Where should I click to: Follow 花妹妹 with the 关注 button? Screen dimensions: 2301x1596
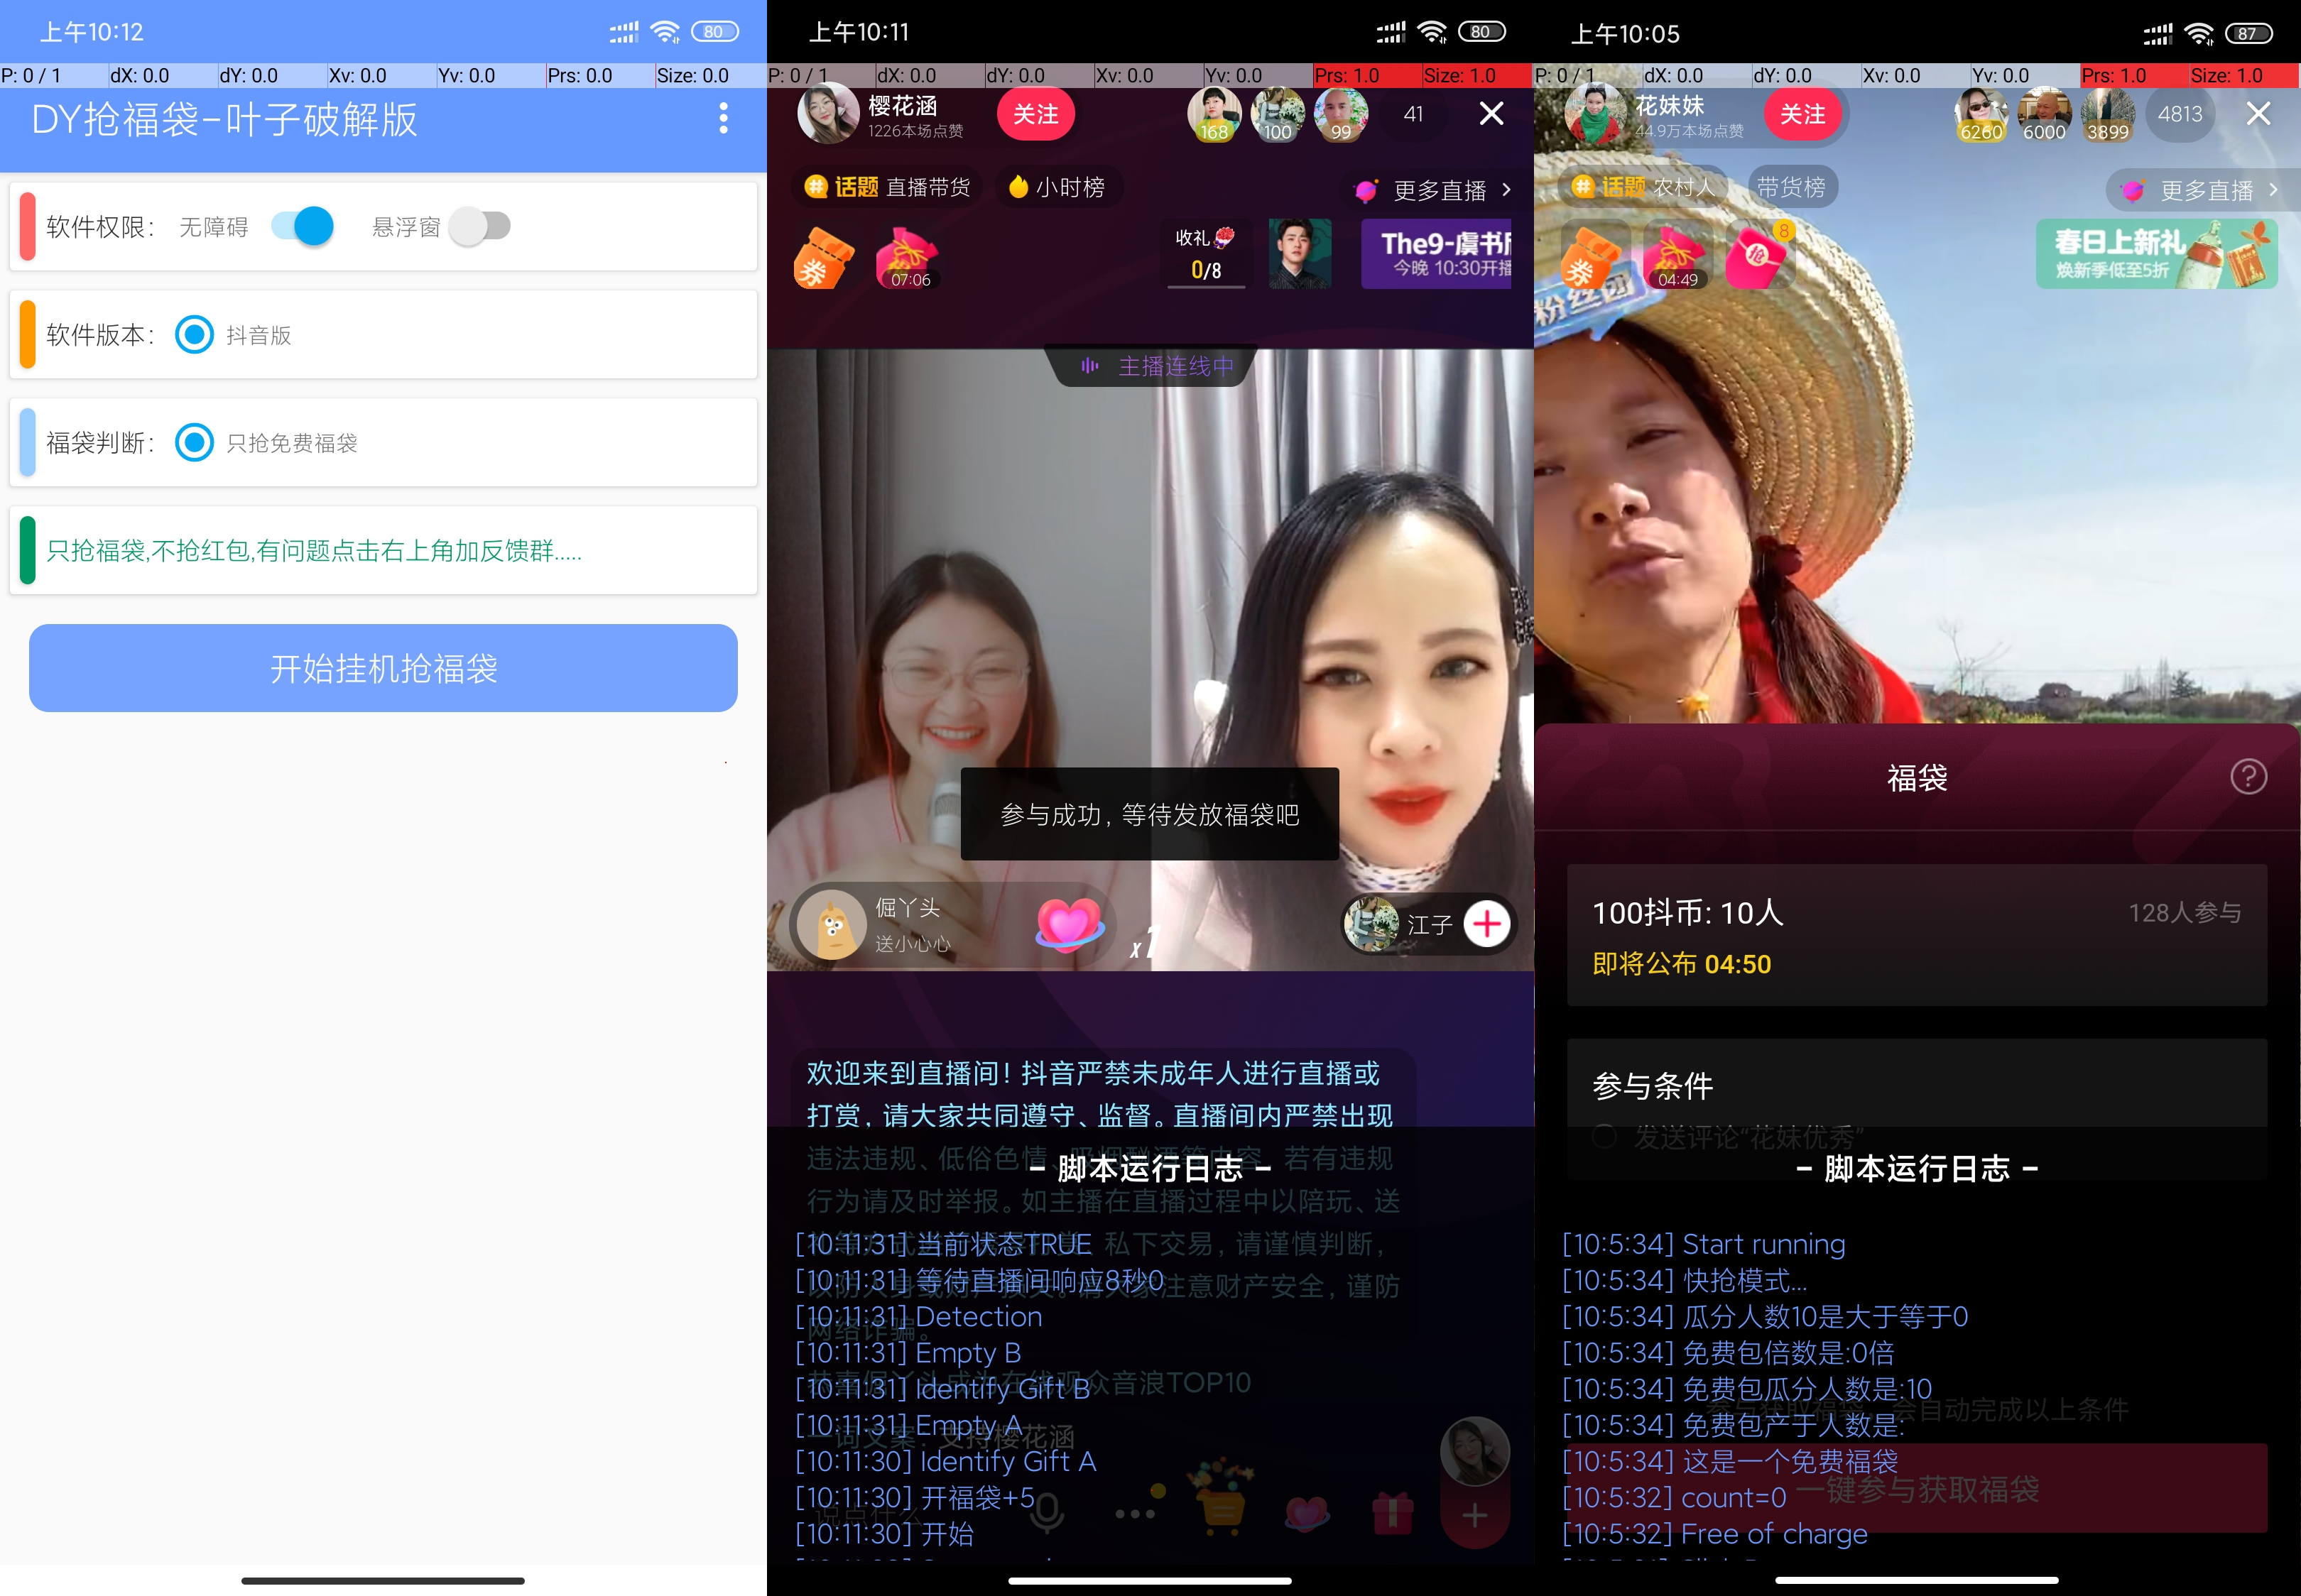pos(1802,114)
